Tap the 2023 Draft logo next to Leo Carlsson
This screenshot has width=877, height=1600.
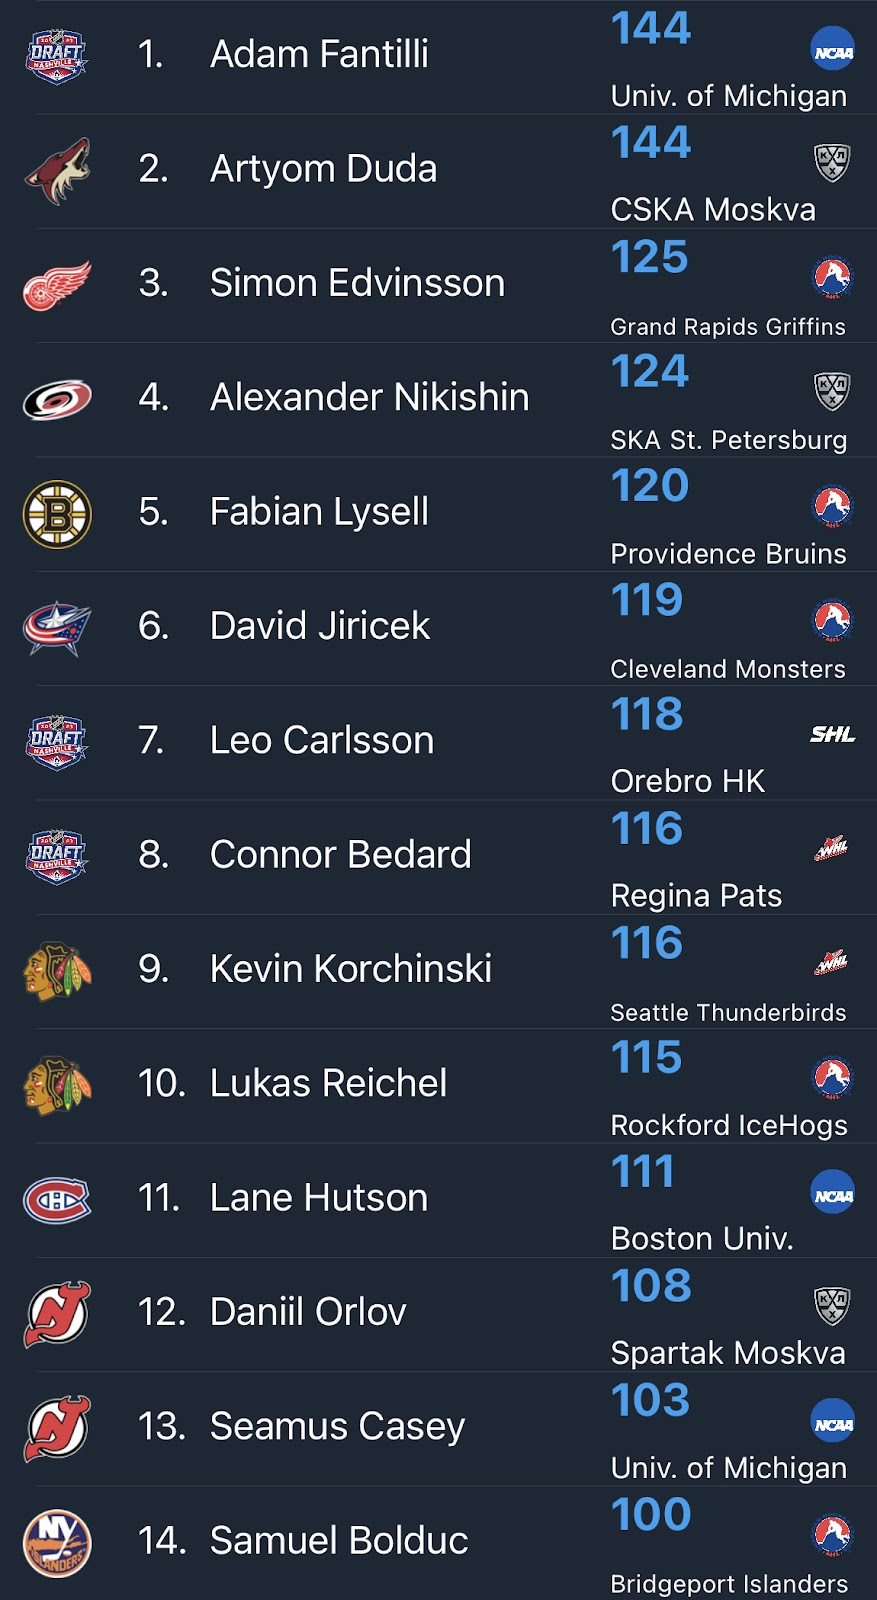click(57, 742)
